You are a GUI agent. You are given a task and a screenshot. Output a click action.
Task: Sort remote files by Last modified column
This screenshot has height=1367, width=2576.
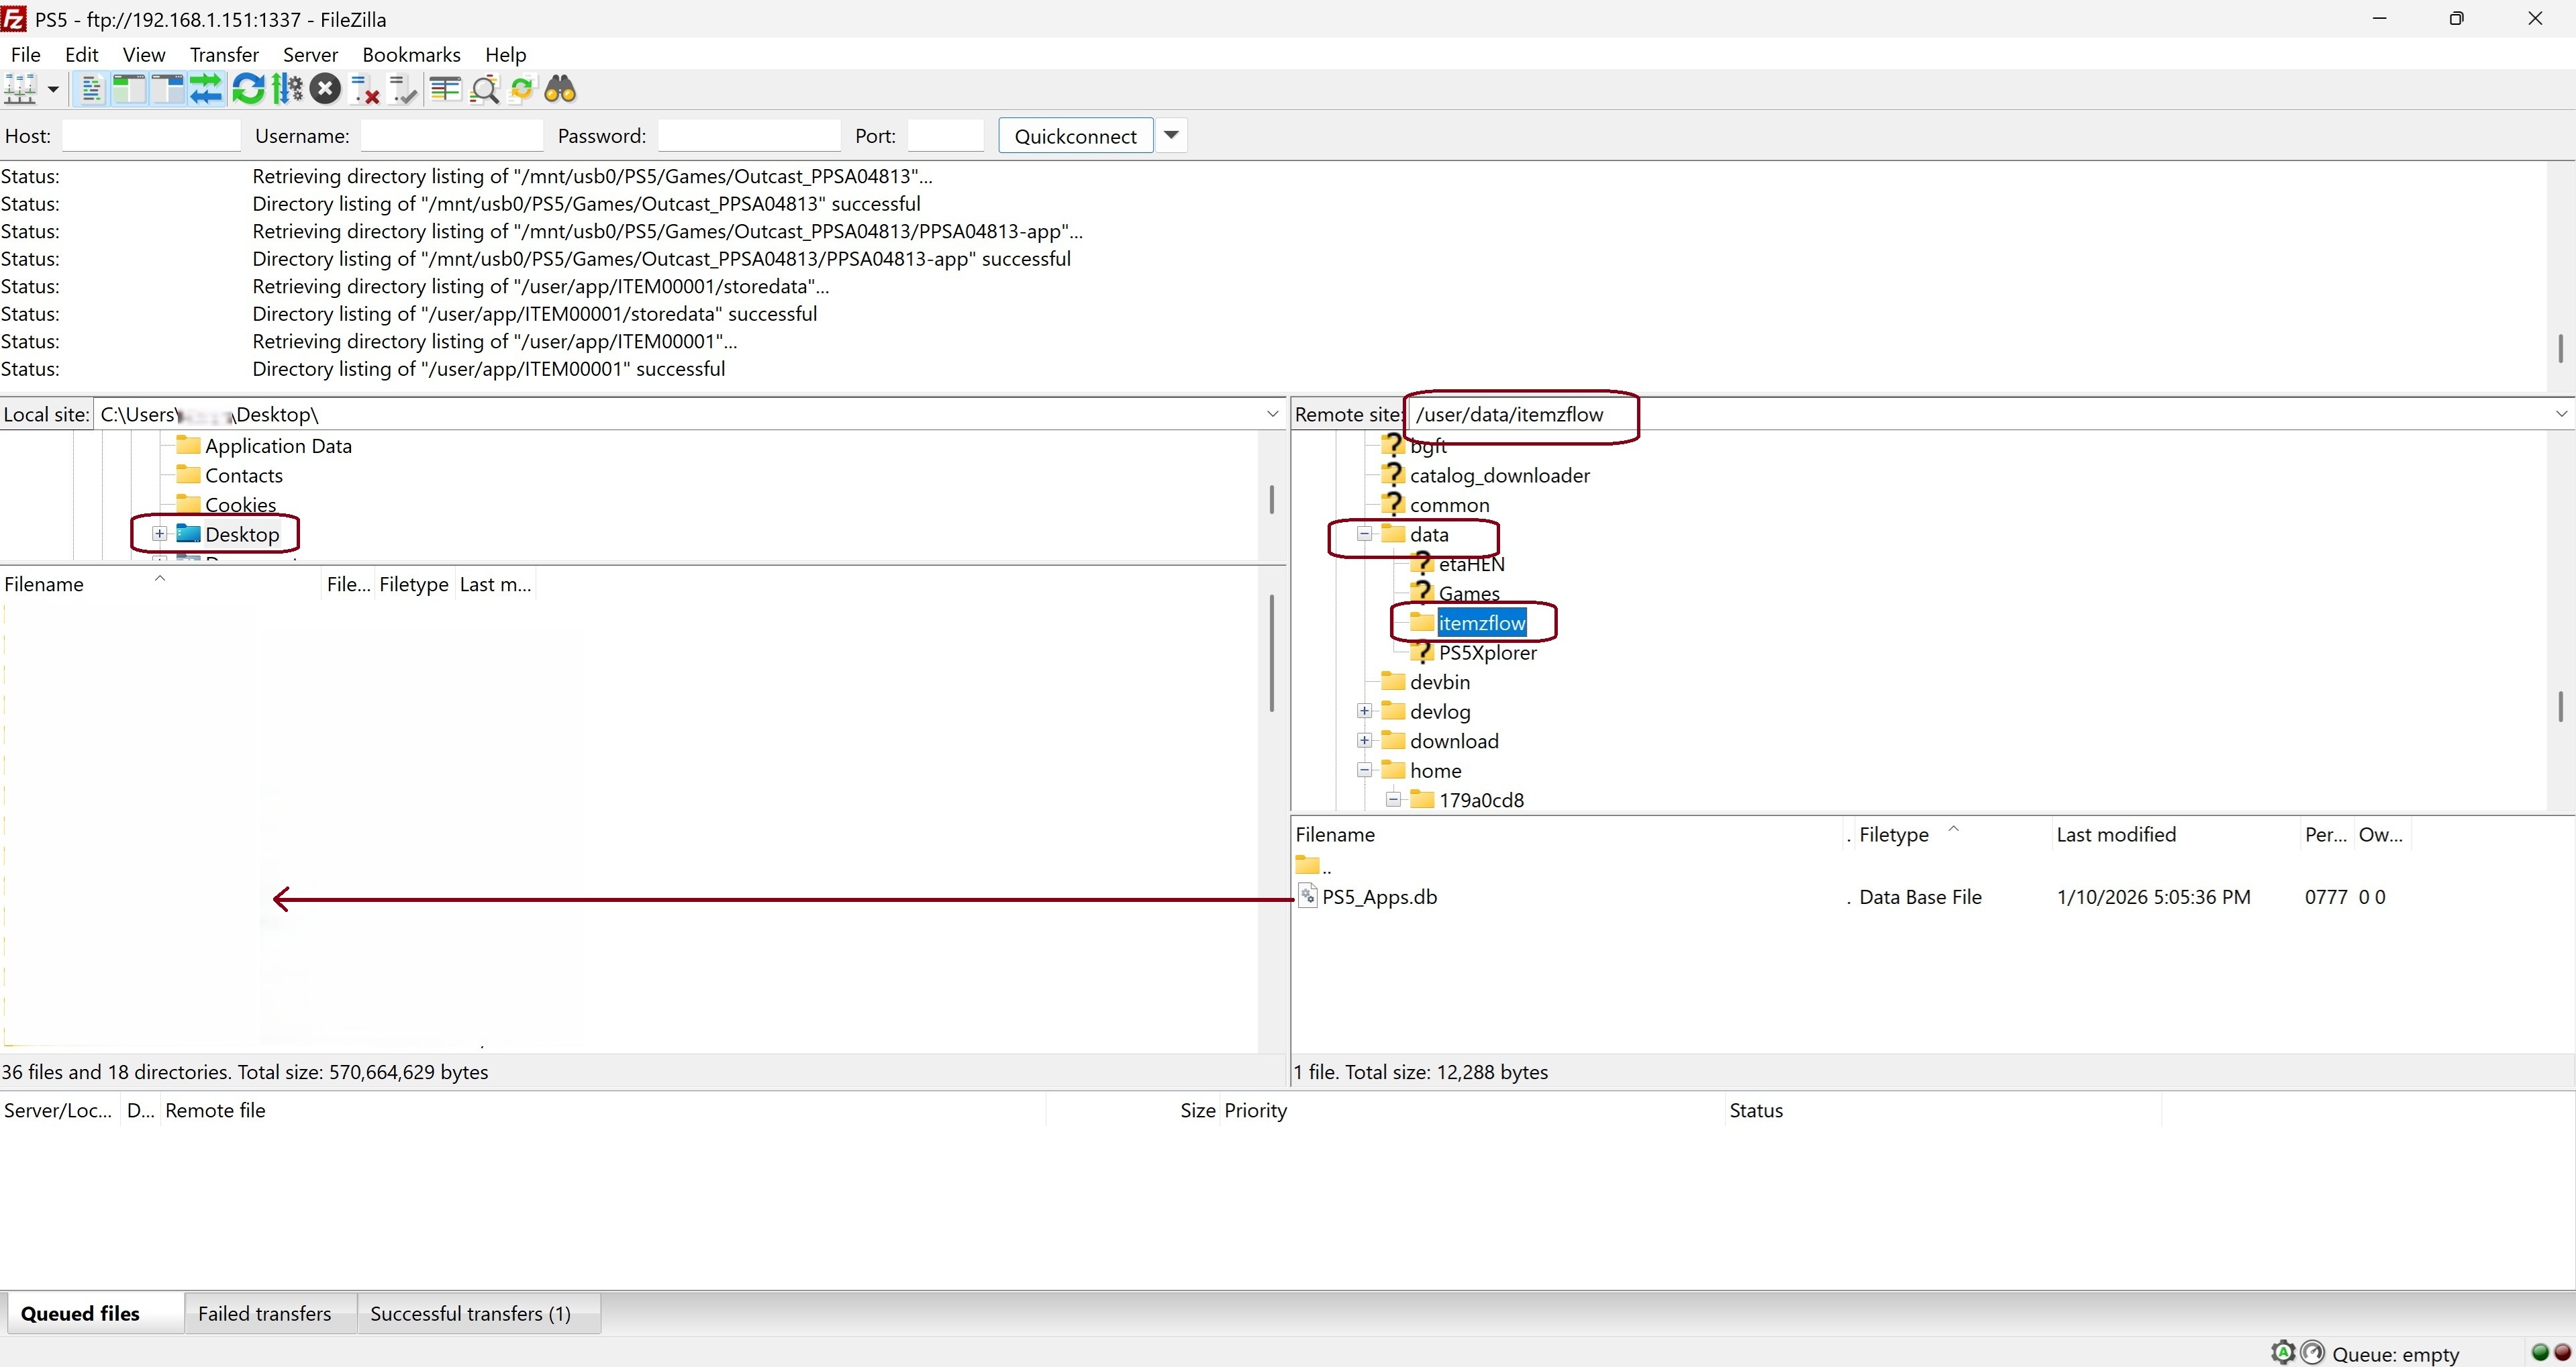2115,835
